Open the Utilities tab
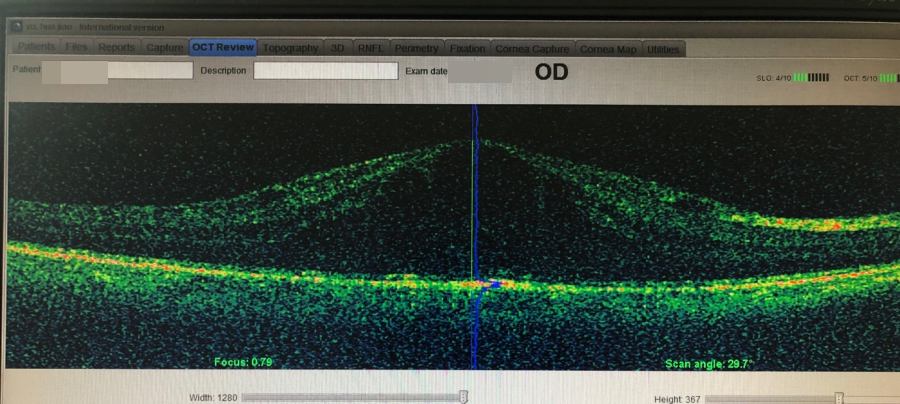 click(662, 47)
